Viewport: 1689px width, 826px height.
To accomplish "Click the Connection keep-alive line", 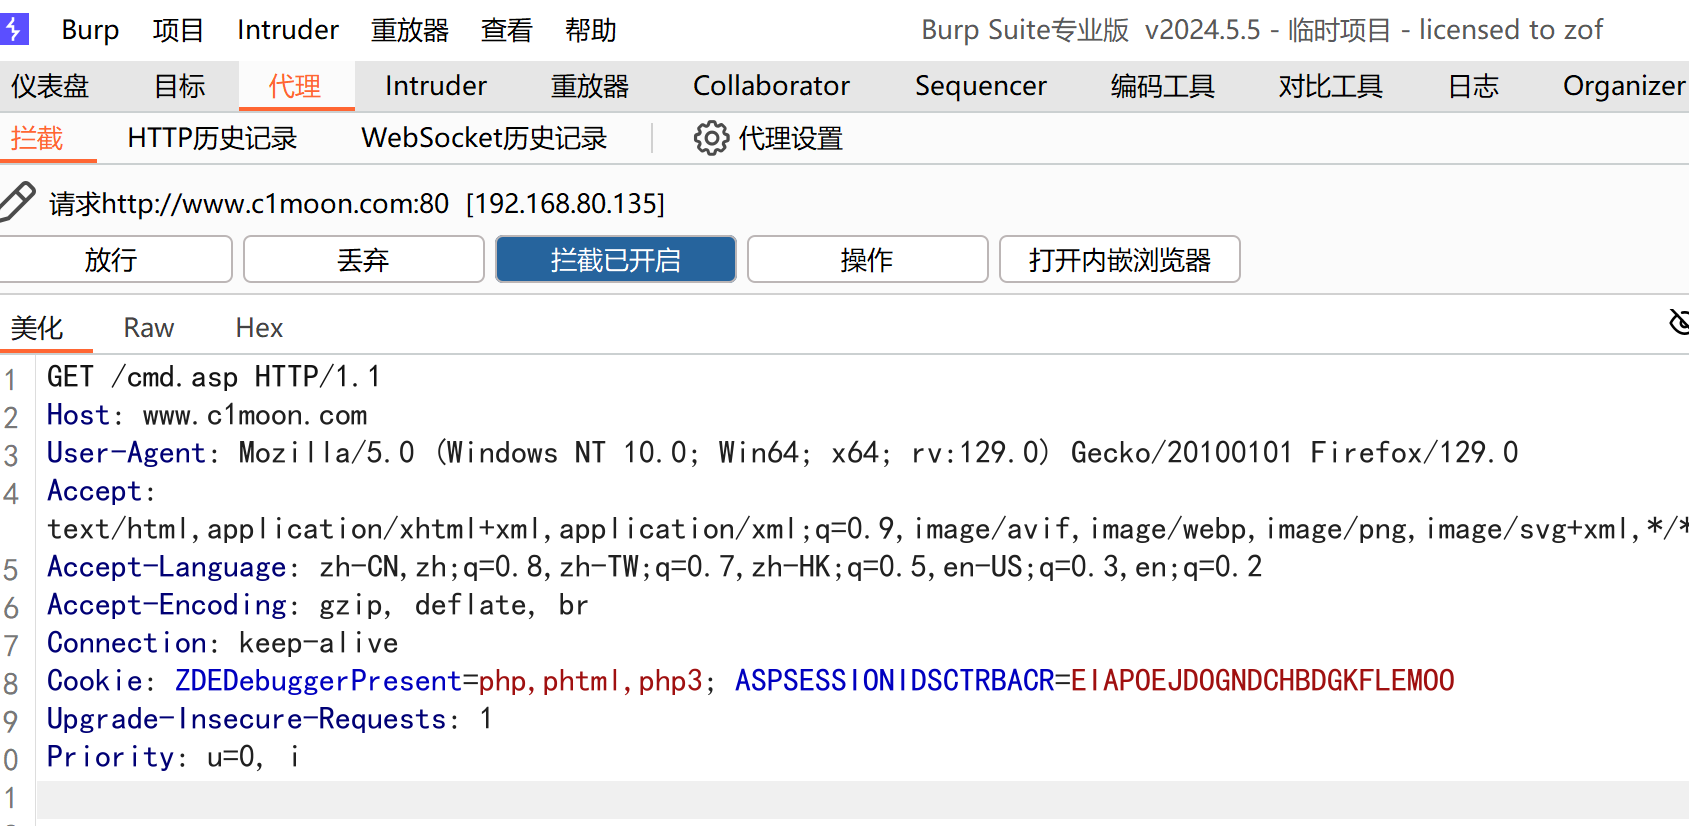I will (222, 643).
